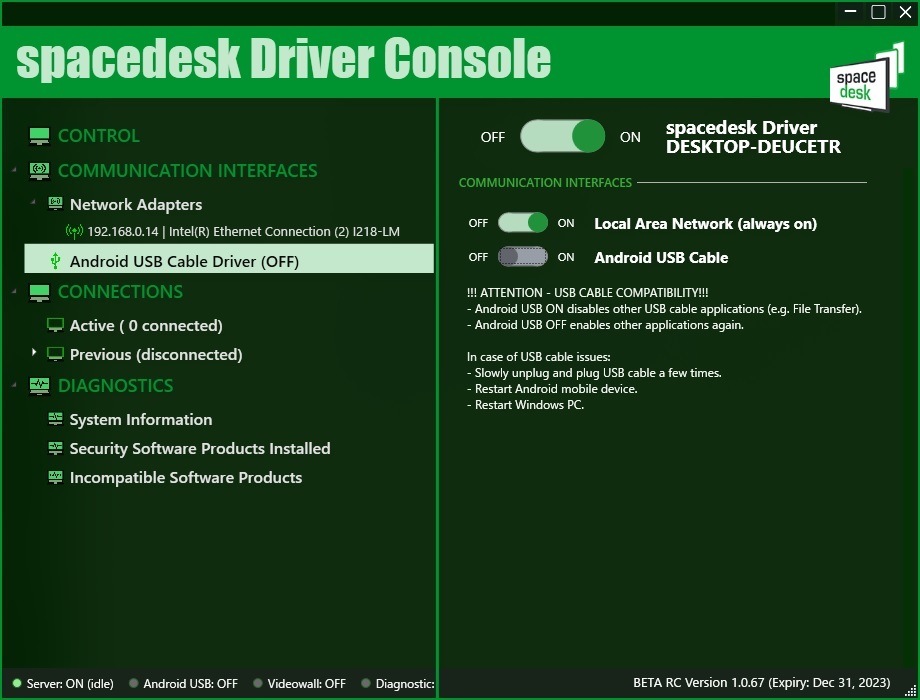Click the Diagnostic status text
The width and height of the screenshot is (920, 700).
click(405, 684)
